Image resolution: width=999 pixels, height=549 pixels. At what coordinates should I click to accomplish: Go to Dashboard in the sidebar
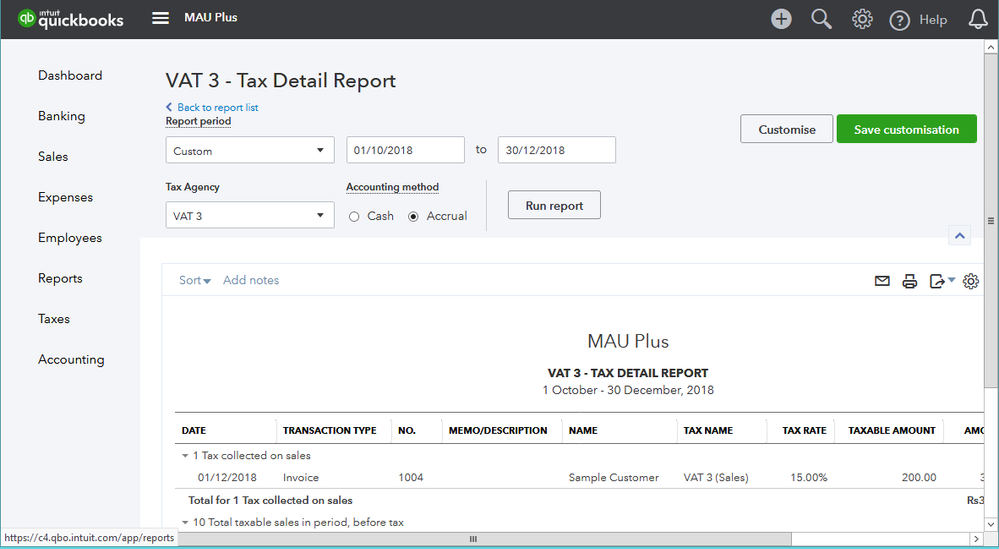[70, 75]
